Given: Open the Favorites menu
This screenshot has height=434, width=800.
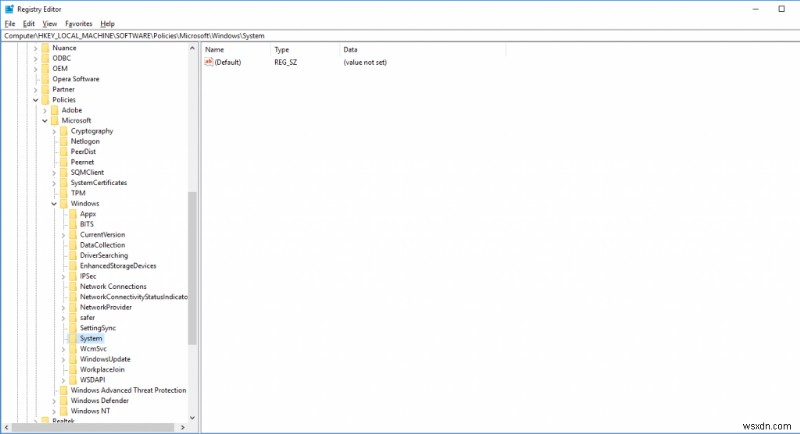Looking at the screenshot, I should pyautogui.click(x=79, y=23).
